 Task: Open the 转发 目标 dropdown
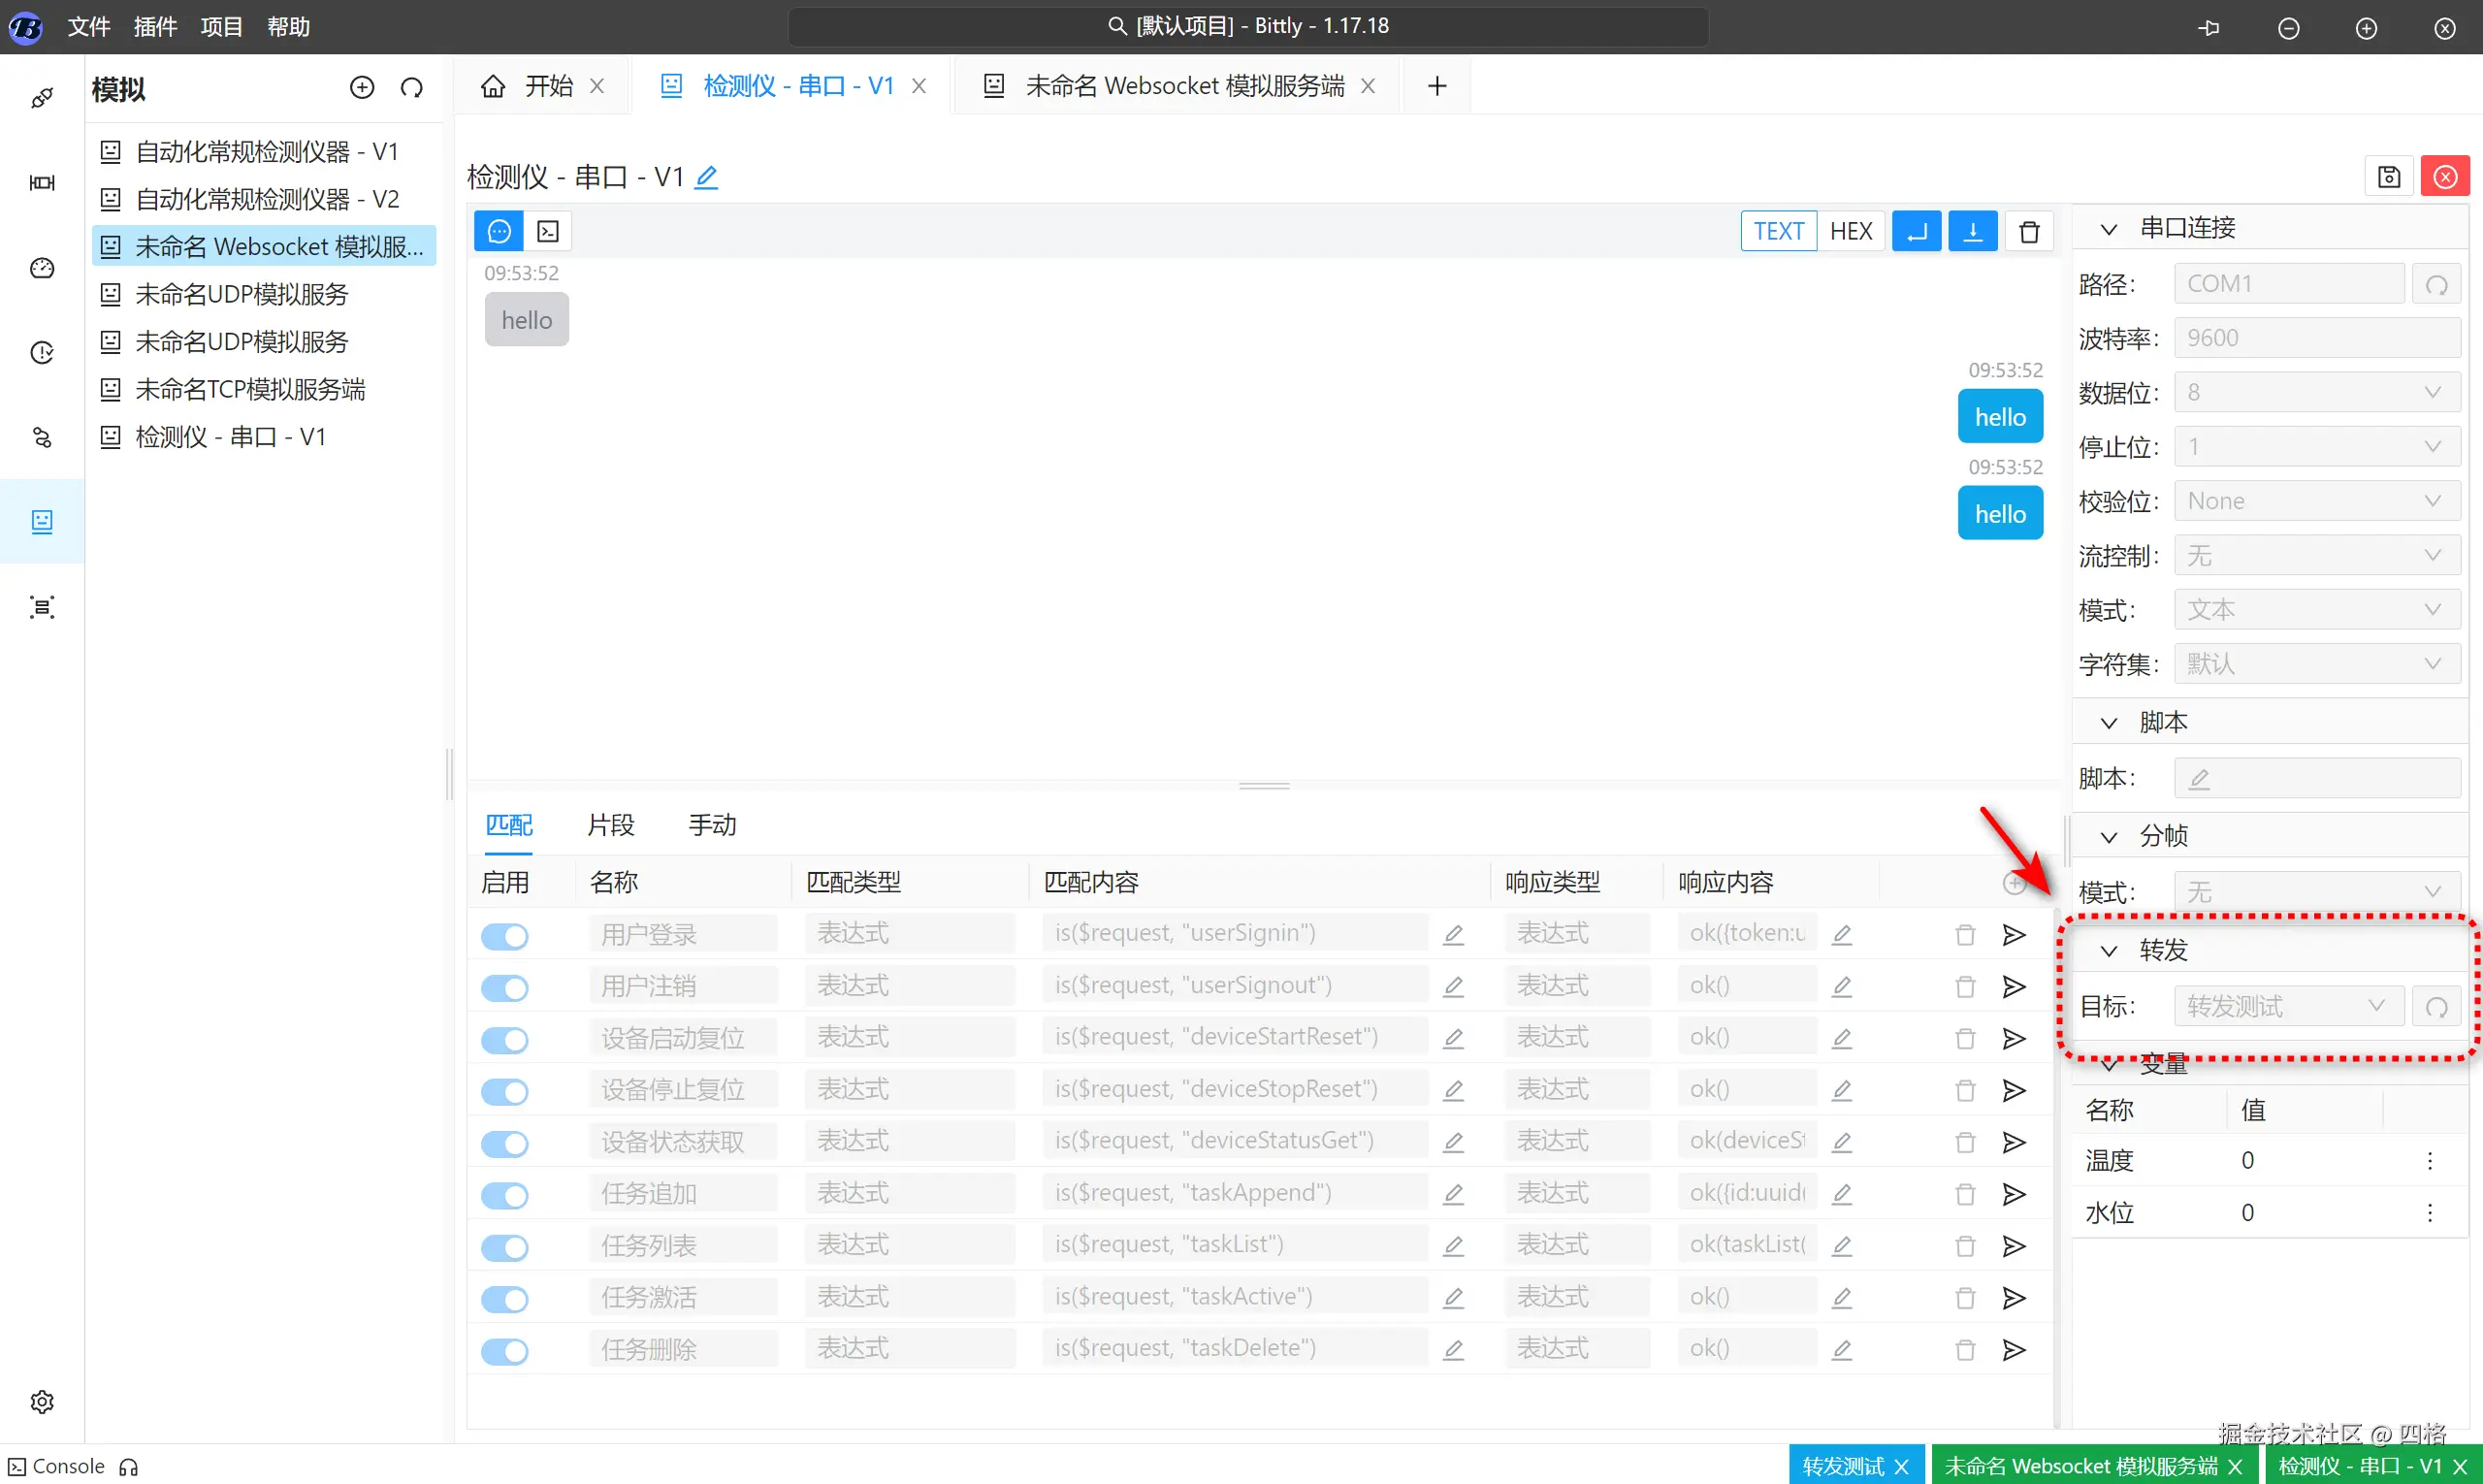[x=2287, y=1006]
